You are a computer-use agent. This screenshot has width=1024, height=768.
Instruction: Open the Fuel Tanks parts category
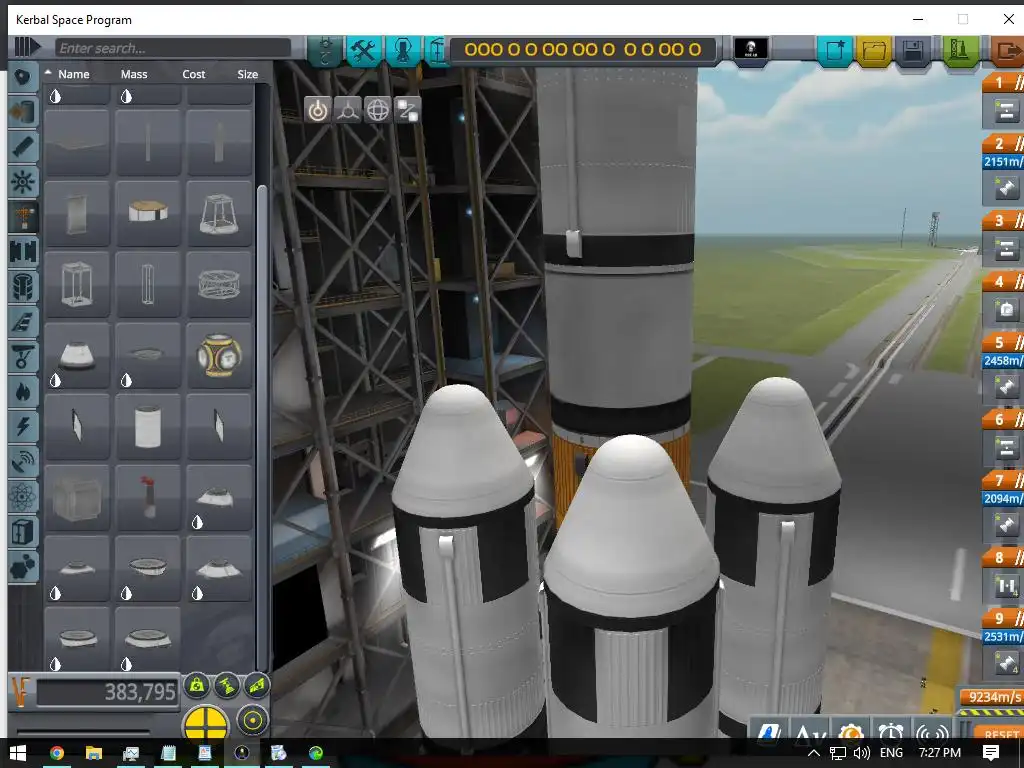click(x=24, y=112)
